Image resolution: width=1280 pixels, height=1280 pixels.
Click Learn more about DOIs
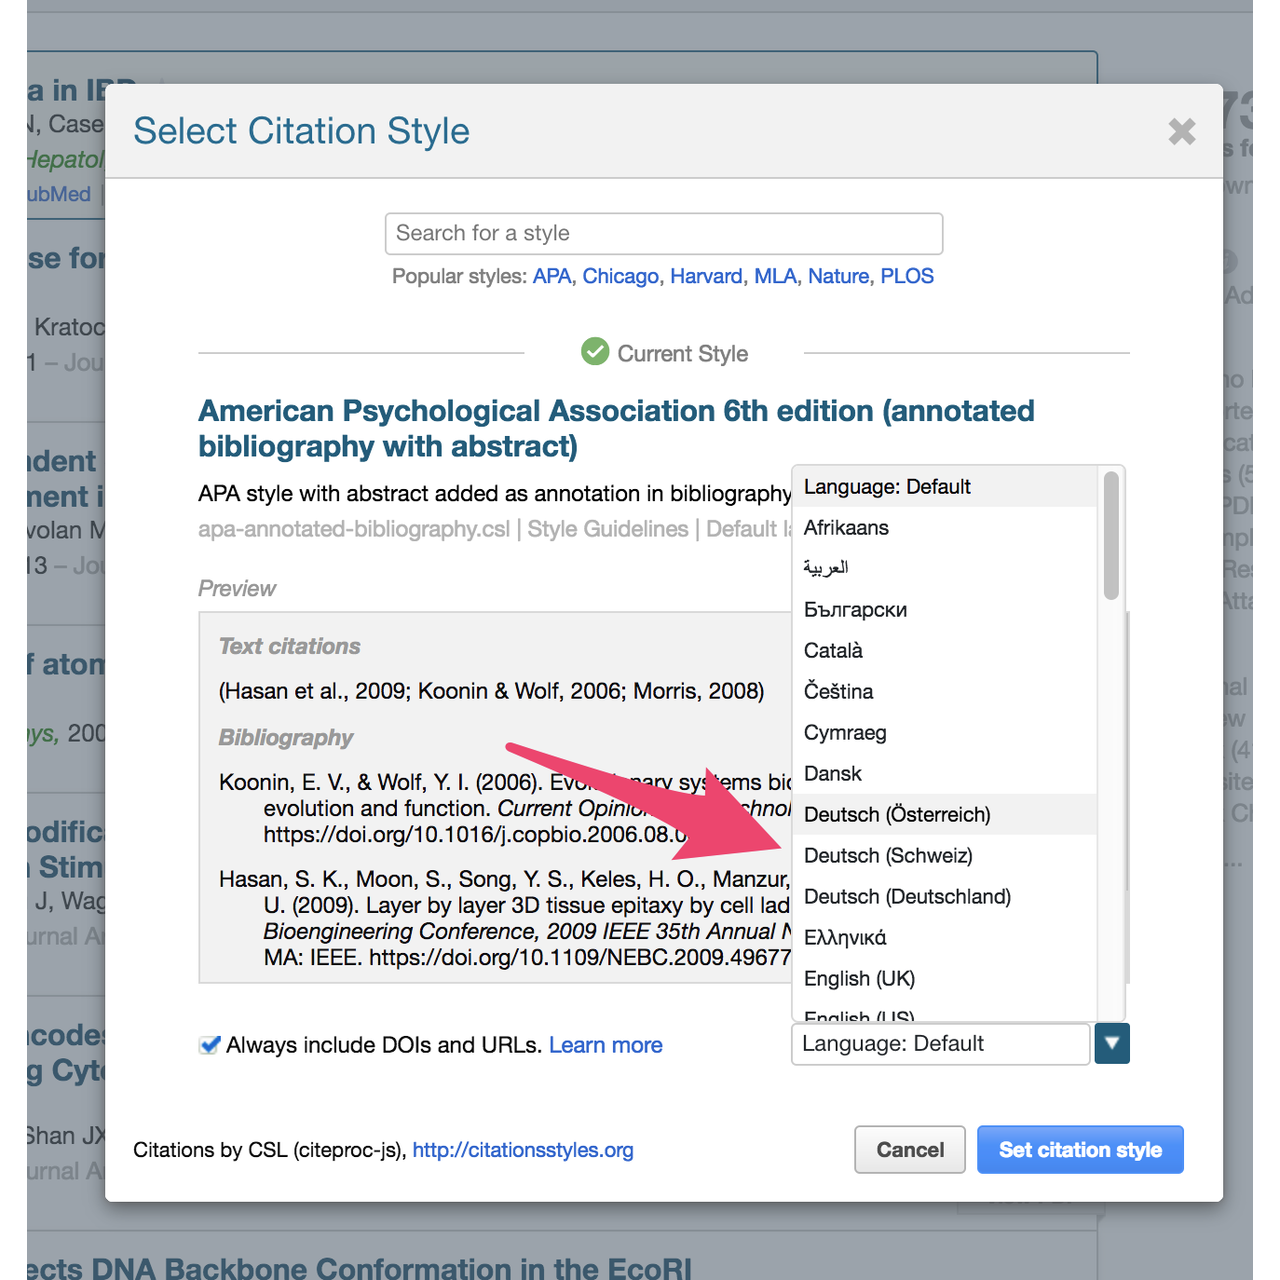[605, 1044]
